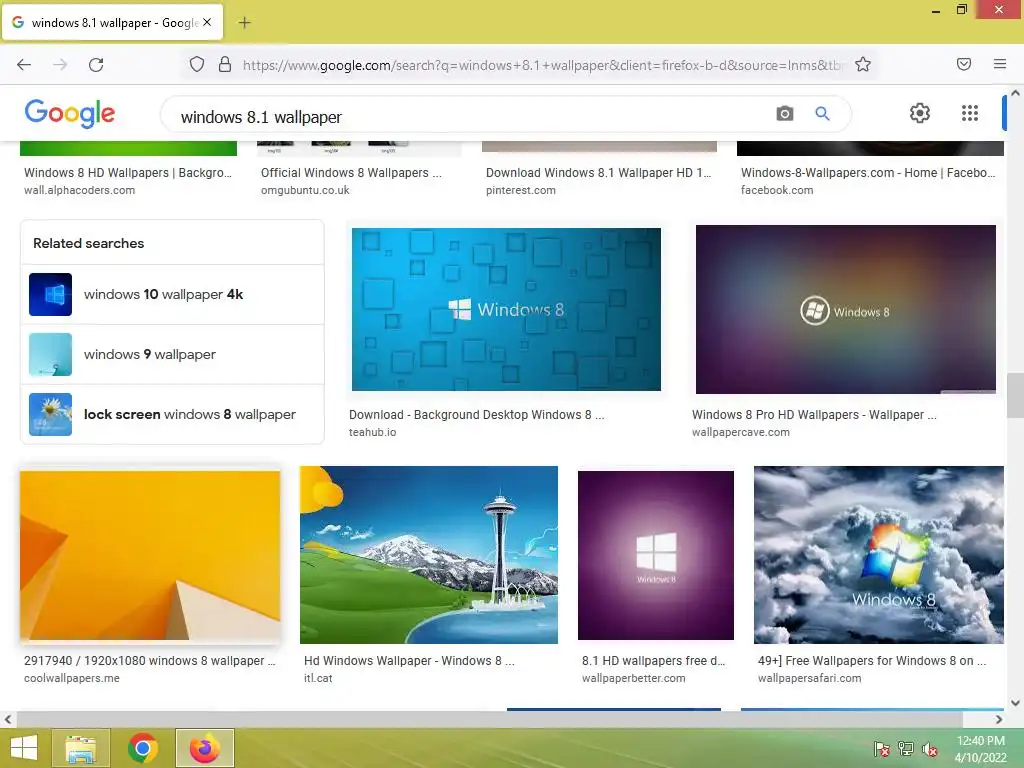Go back with the browser back arrow
1024x768 pixels.
(24, 64)
